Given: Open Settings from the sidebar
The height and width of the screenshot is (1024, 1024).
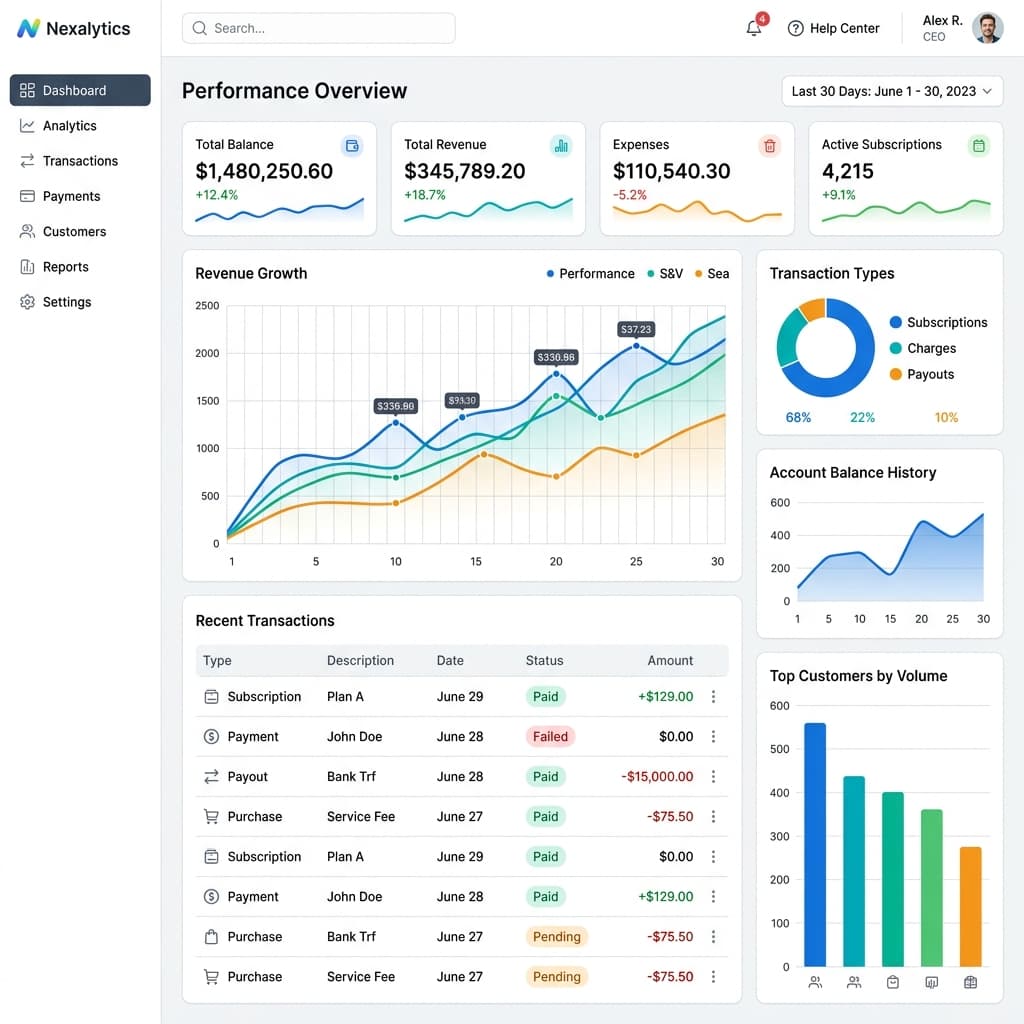Looking at the screenshot, I should coord(80,302).
